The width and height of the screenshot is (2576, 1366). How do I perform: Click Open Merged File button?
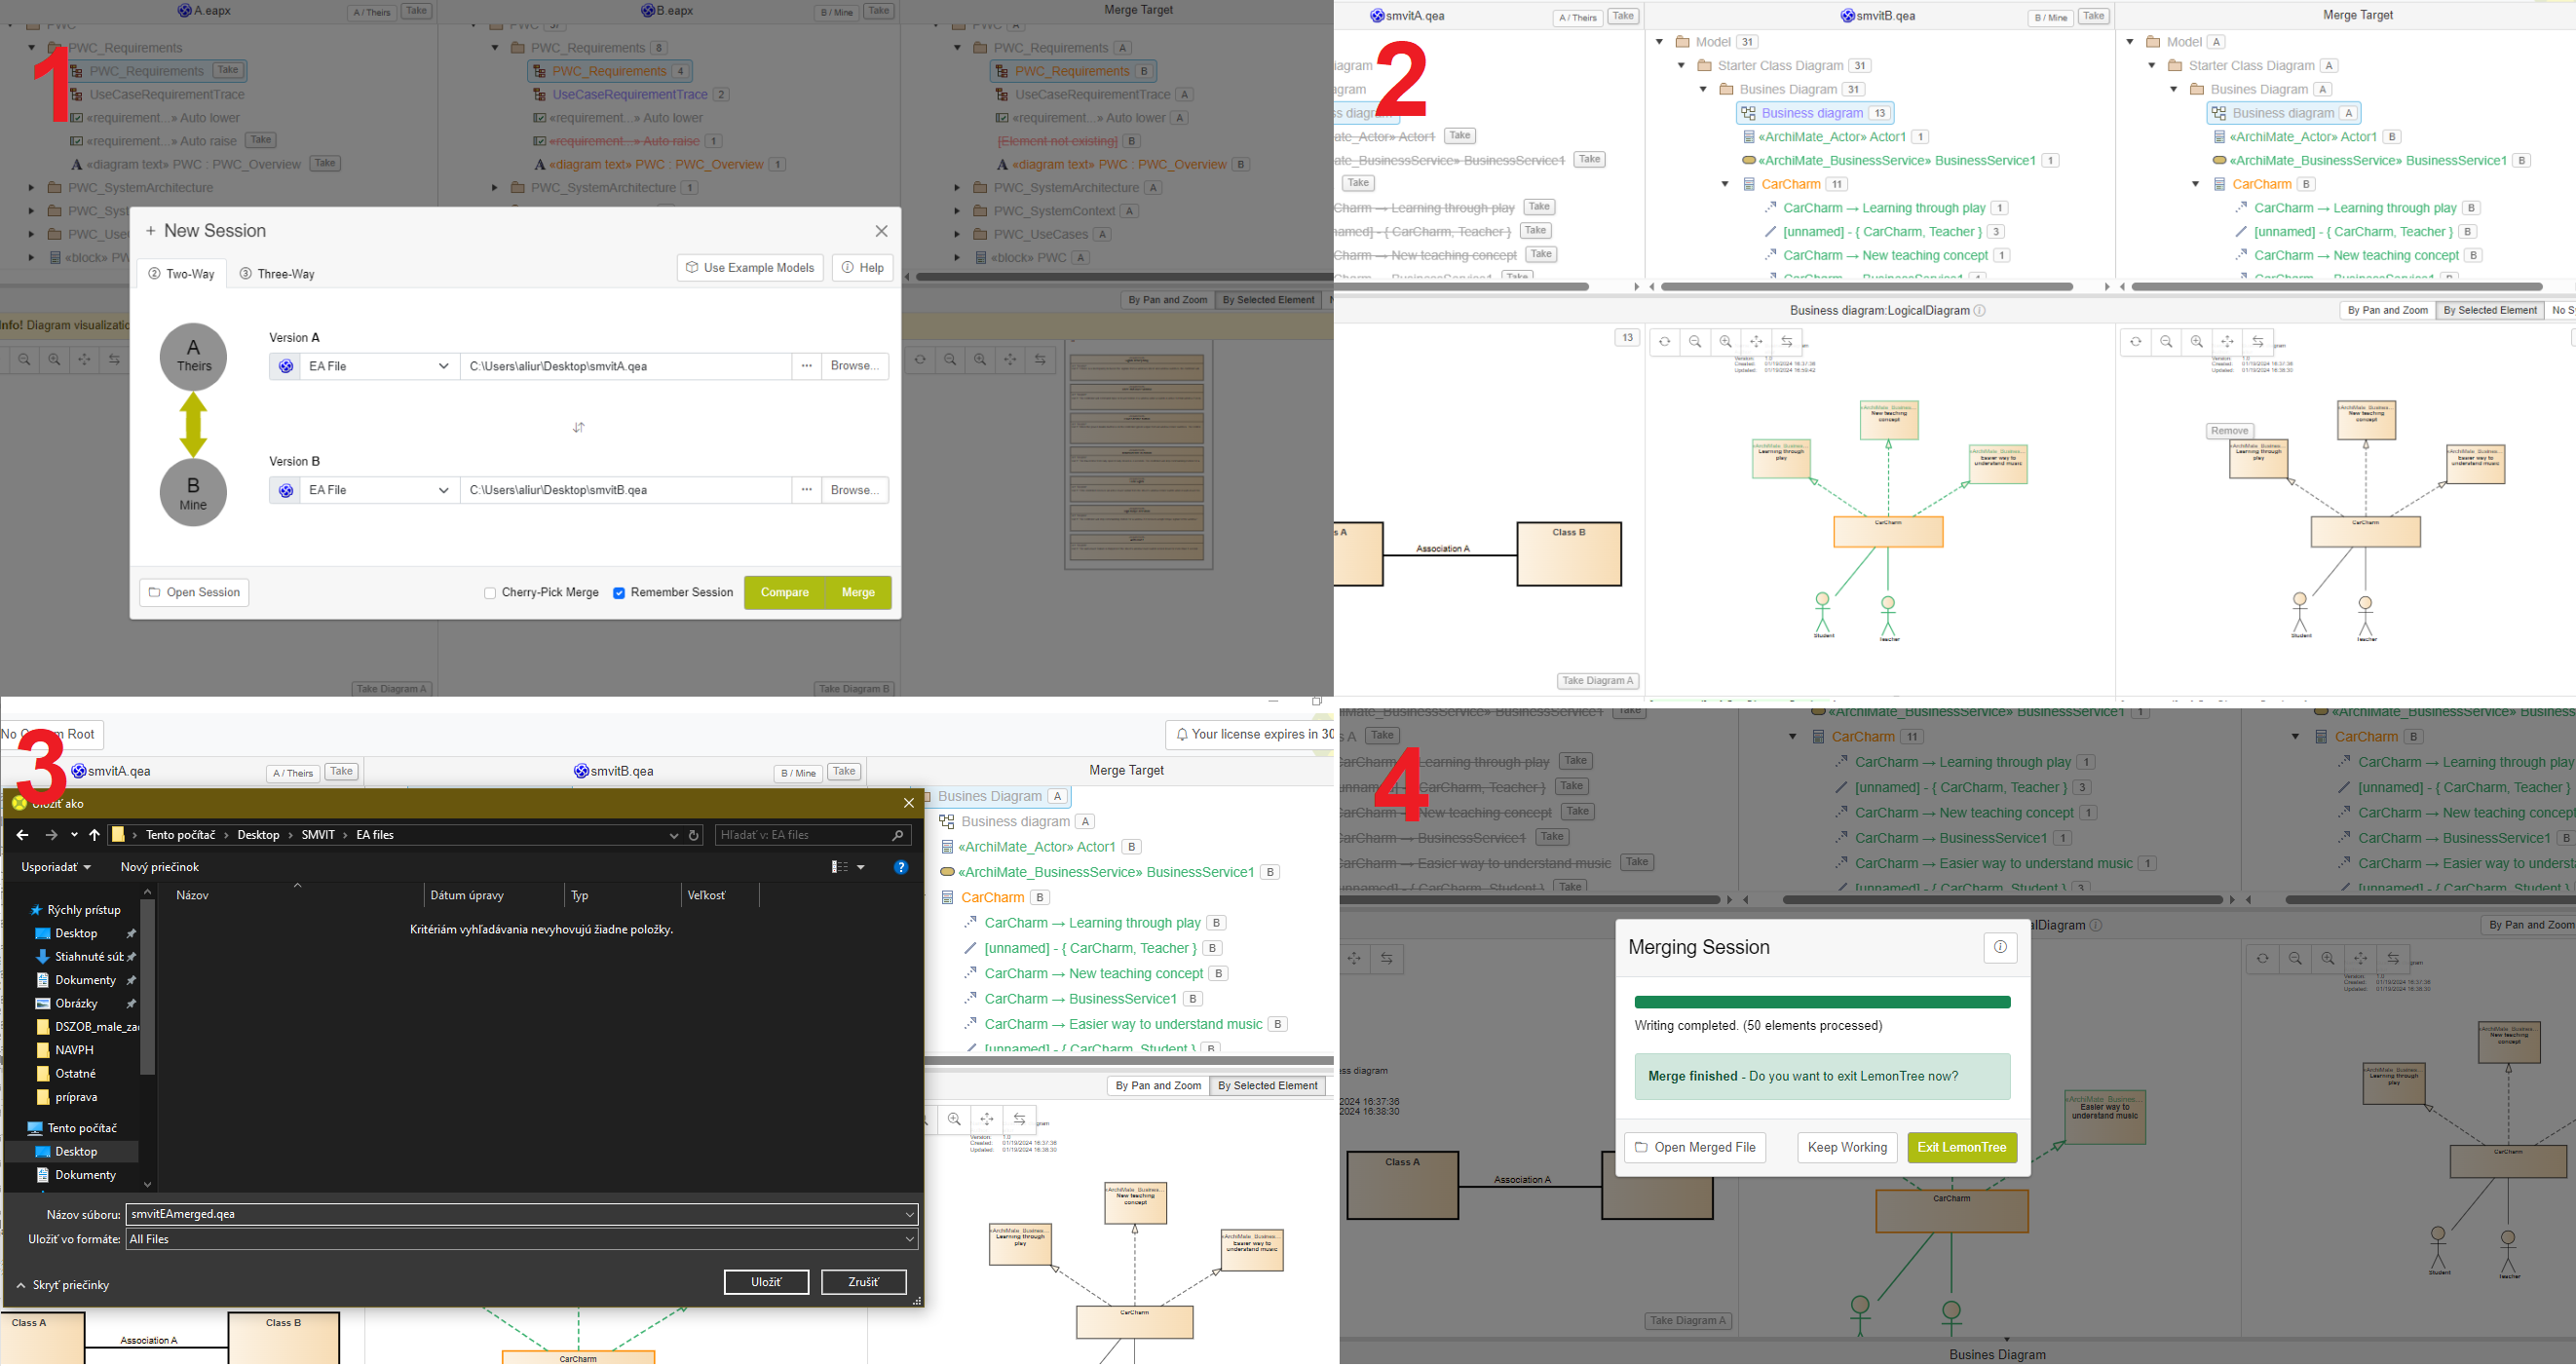[1695, 1148]
